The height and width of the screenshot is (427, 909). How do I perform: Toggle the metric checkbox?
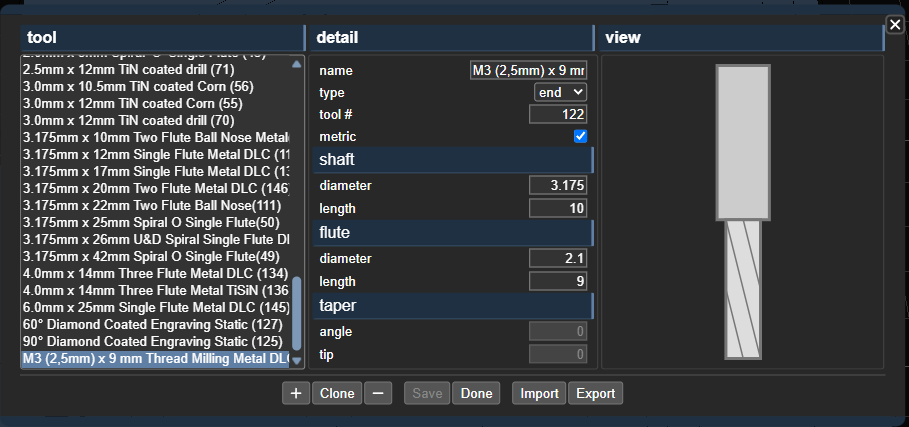click(580, 136)
